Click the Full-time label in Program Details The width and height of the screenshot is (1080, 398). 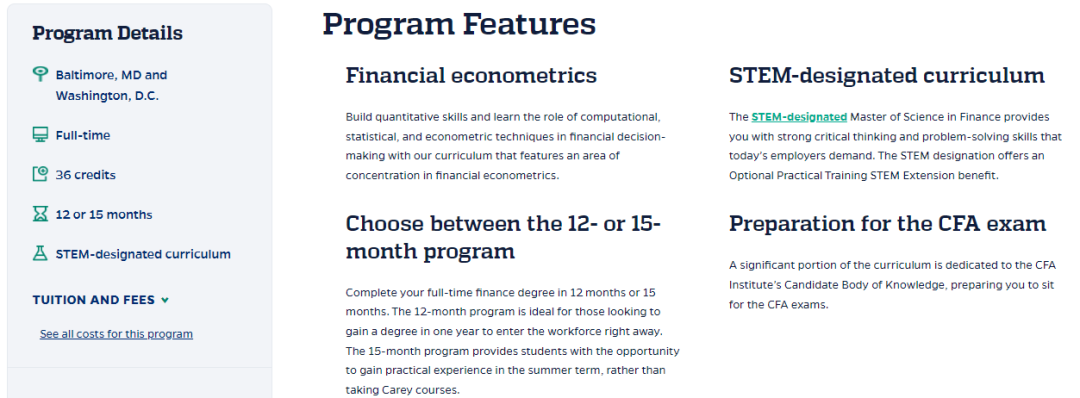[x=83, y=136]
